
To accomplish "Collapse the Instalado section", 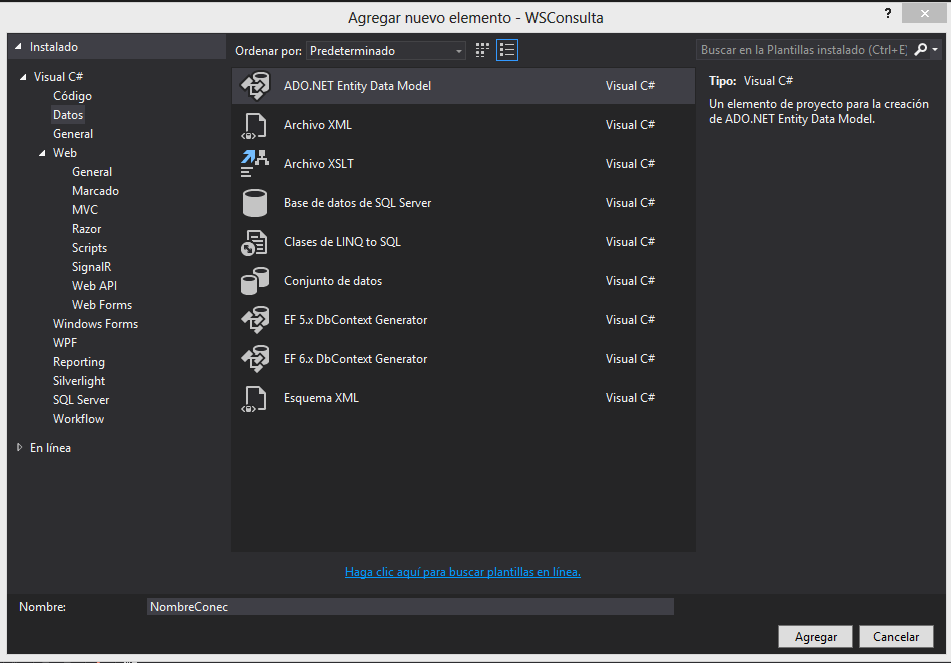I will point(18,47).
